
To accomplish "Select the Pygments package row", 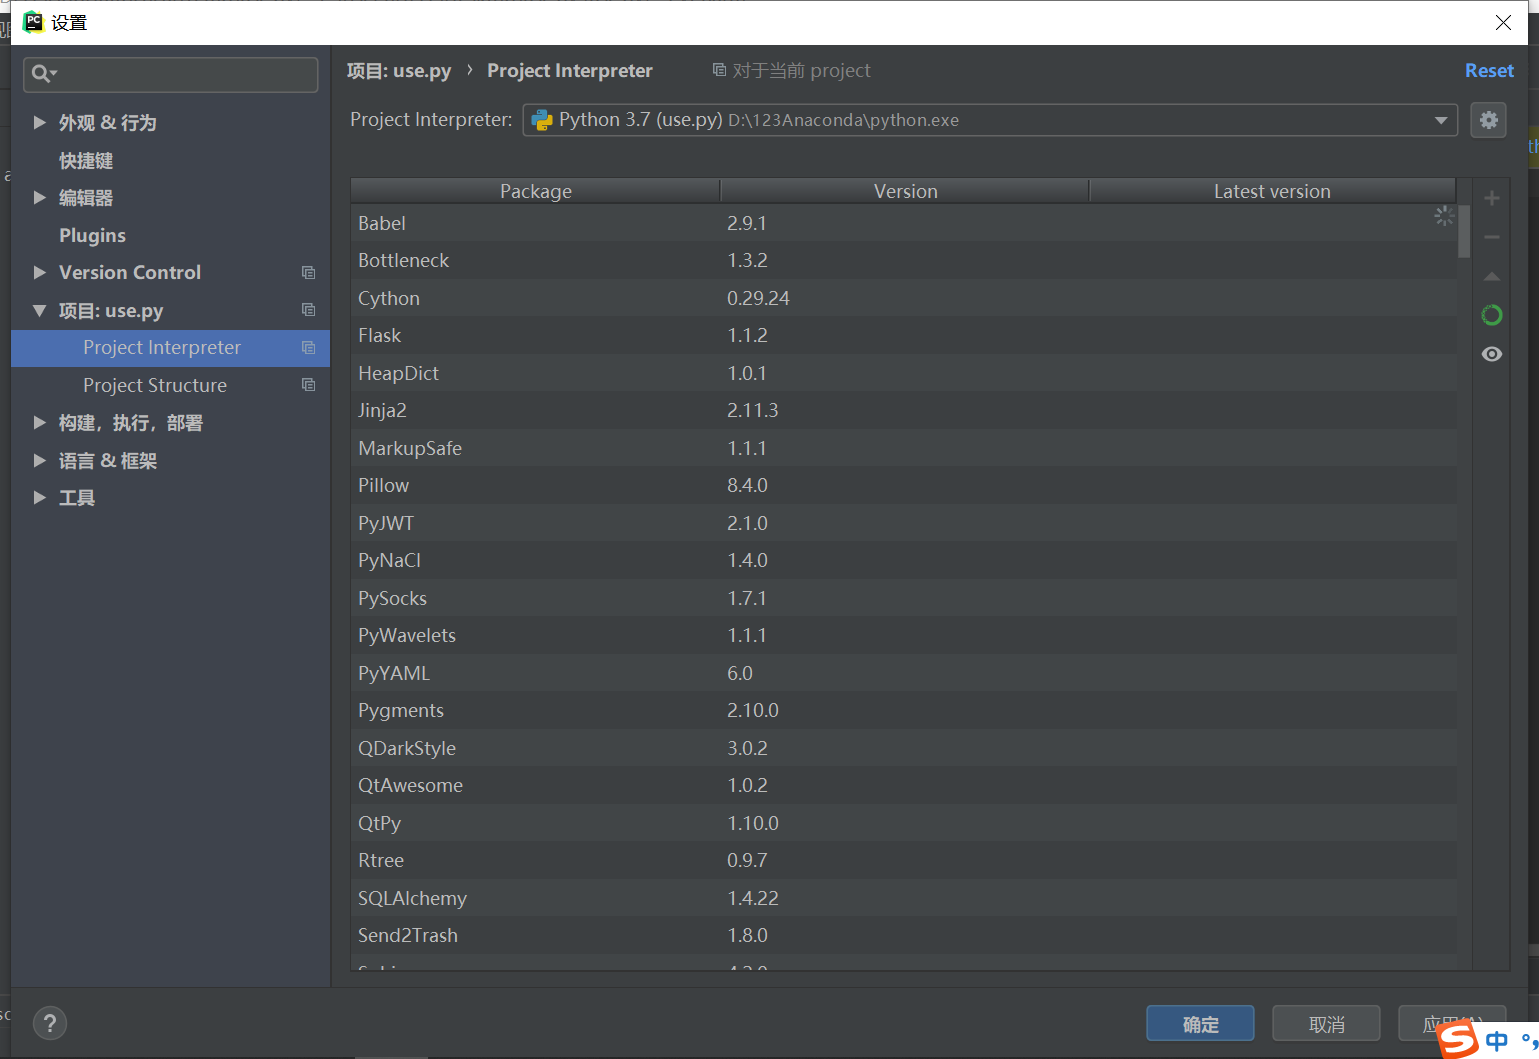I will click(x=904, y=710).
